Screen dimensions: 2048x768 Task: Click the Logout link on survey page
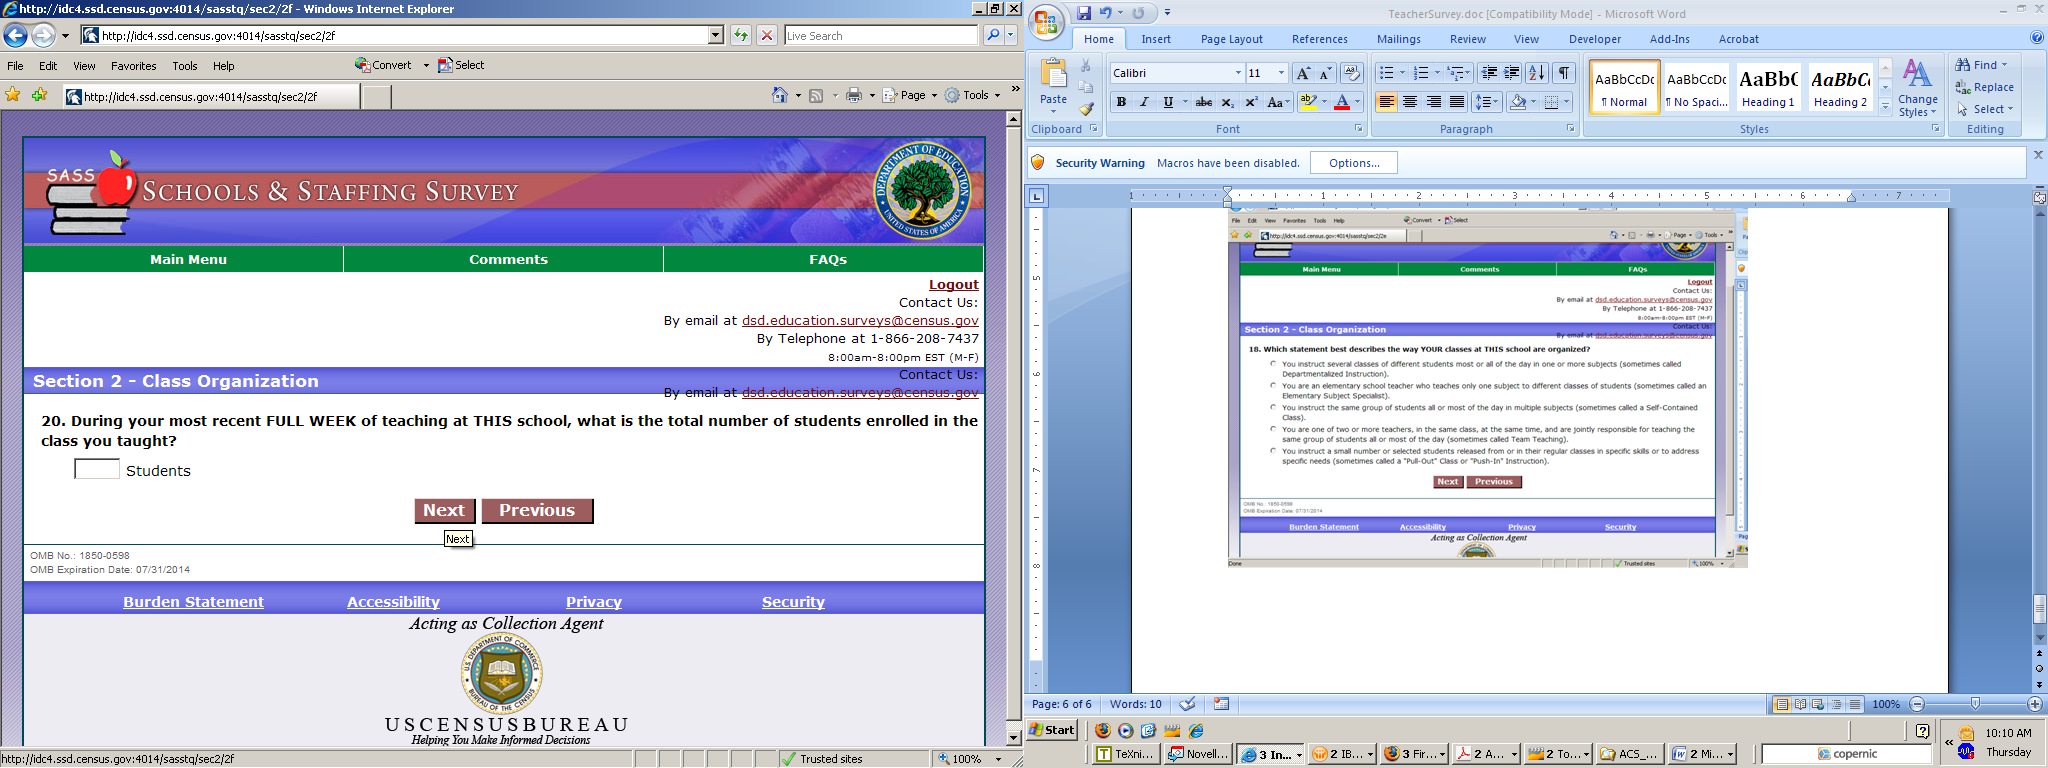pos(953,285)
